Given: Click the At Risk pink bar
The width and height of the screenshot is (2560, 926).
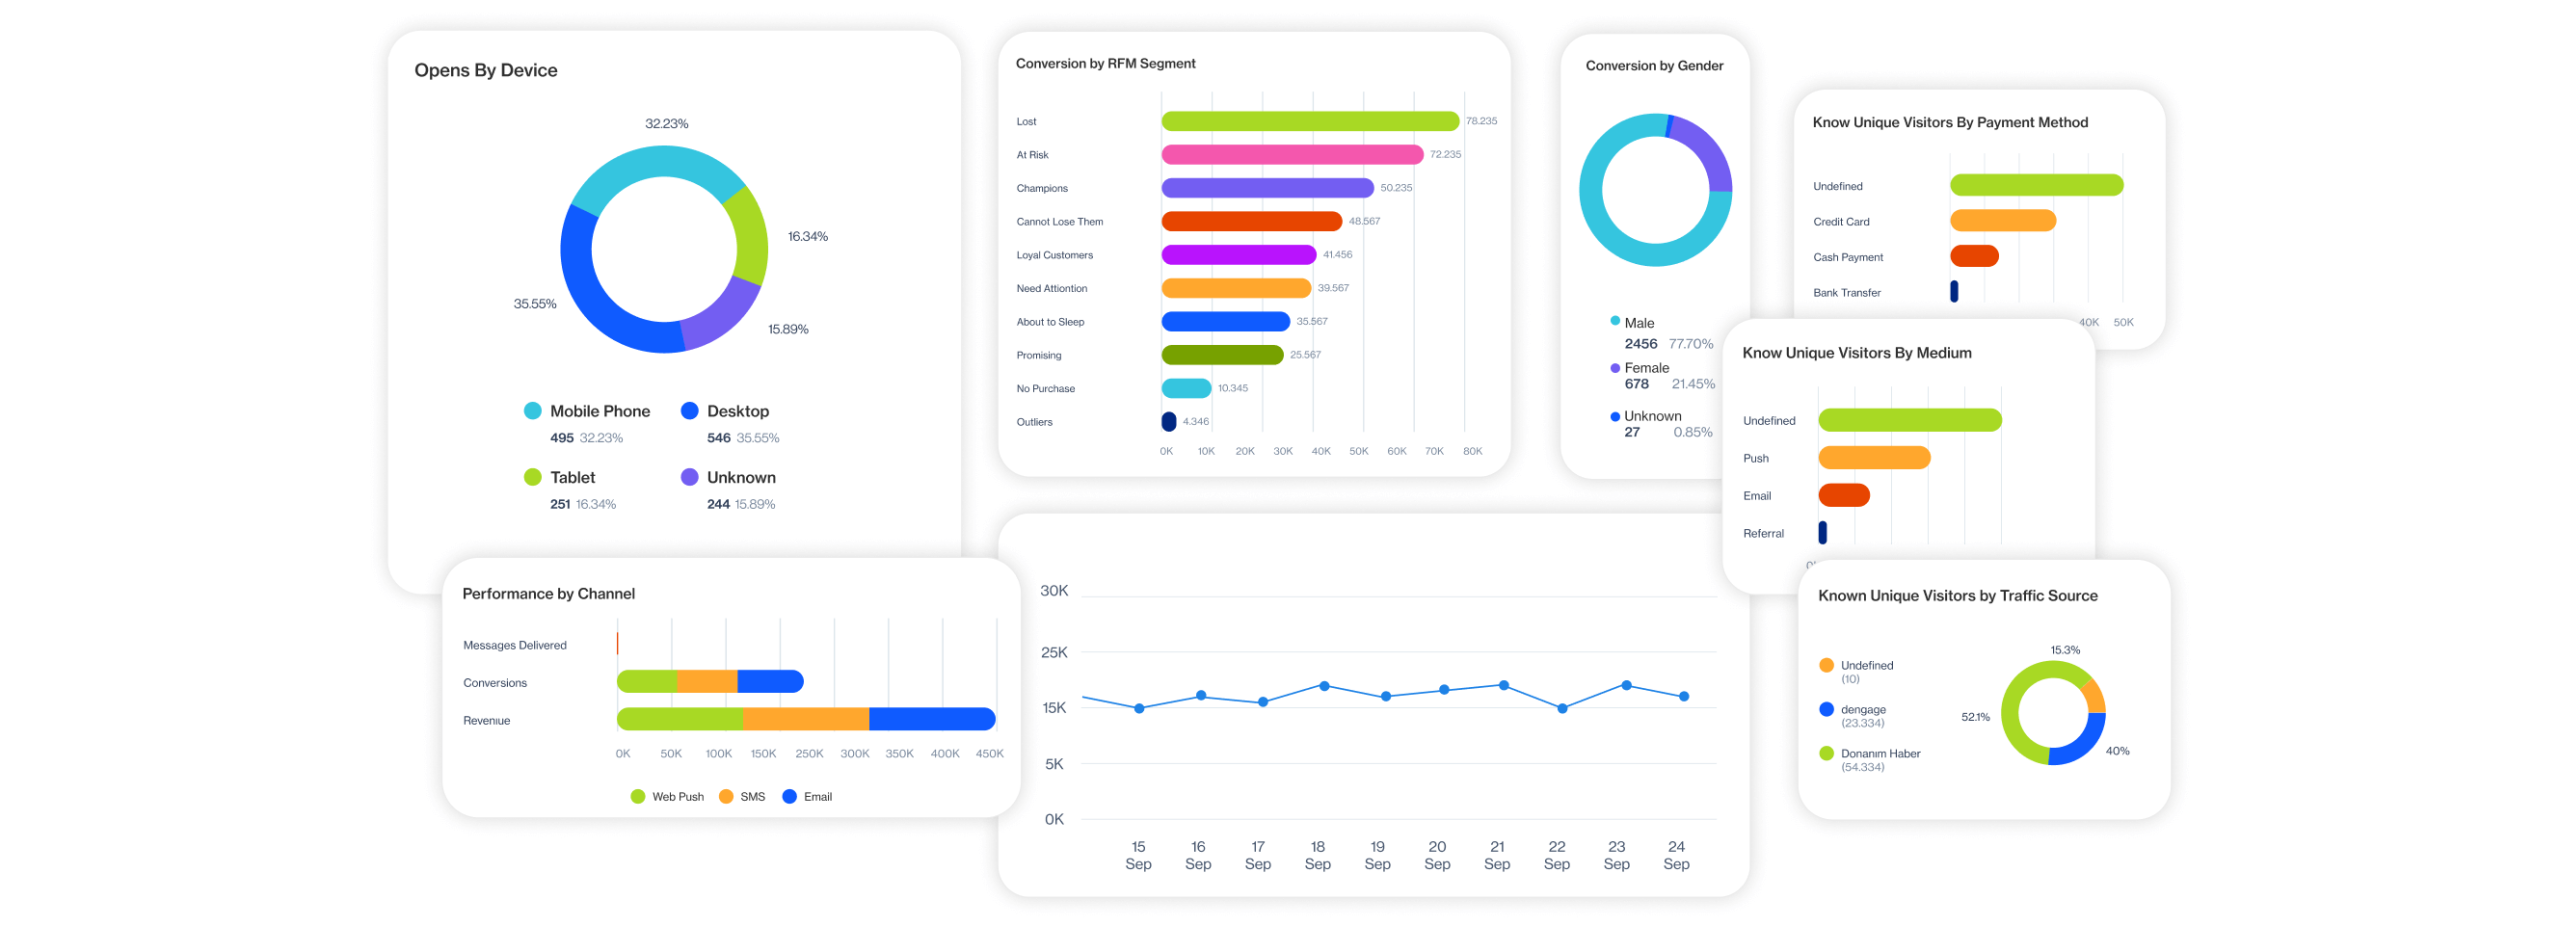Looking at the screenshot, I should click(x=1291, y=154).
